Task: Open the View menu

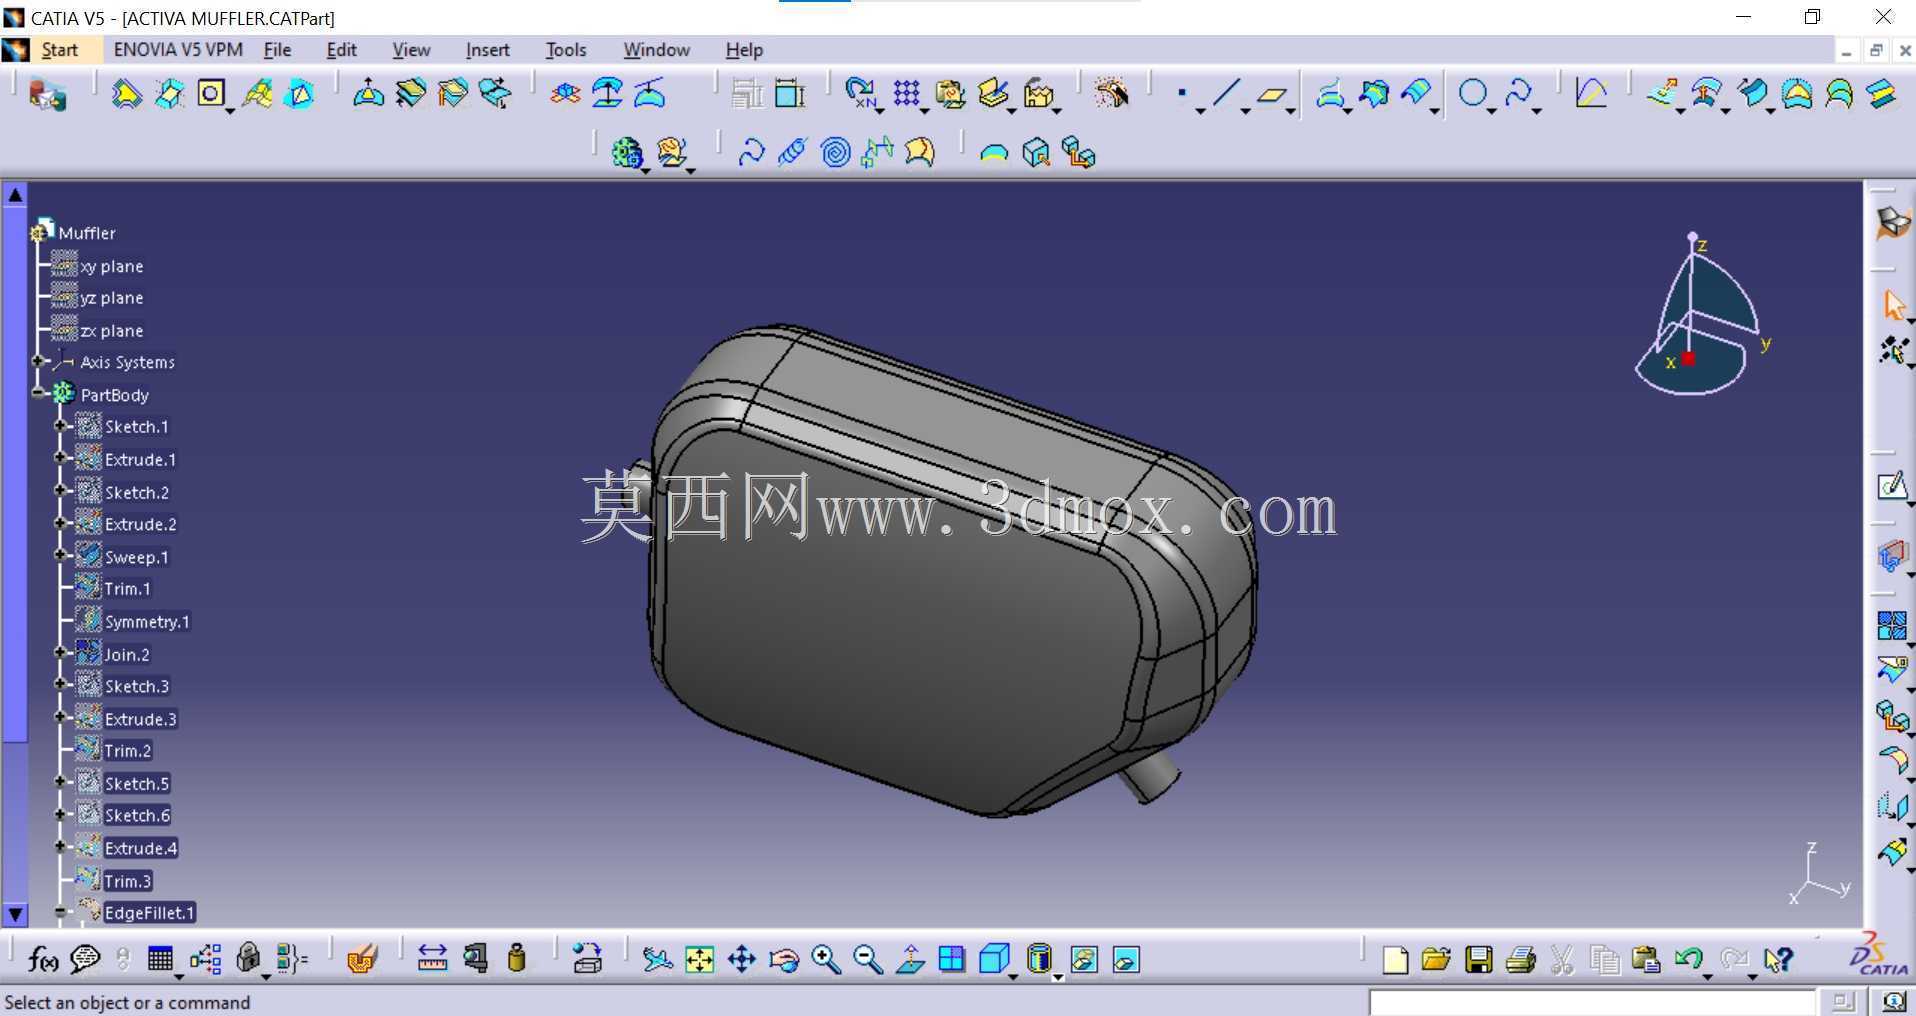Action: (x=411, y=50)
